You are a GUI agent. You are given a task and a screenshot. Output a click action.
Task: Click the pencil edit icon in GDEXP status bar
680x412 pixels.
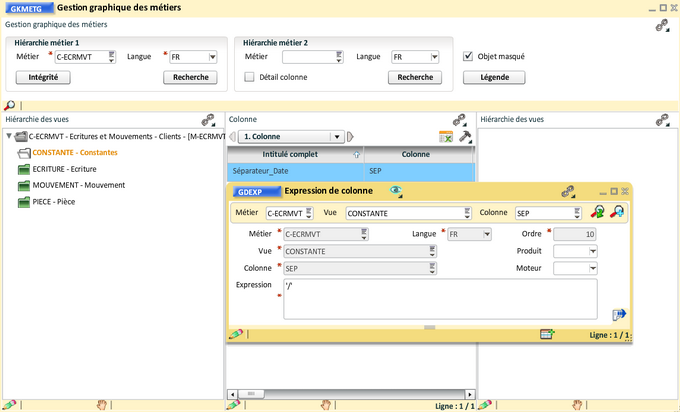[236, 334]
